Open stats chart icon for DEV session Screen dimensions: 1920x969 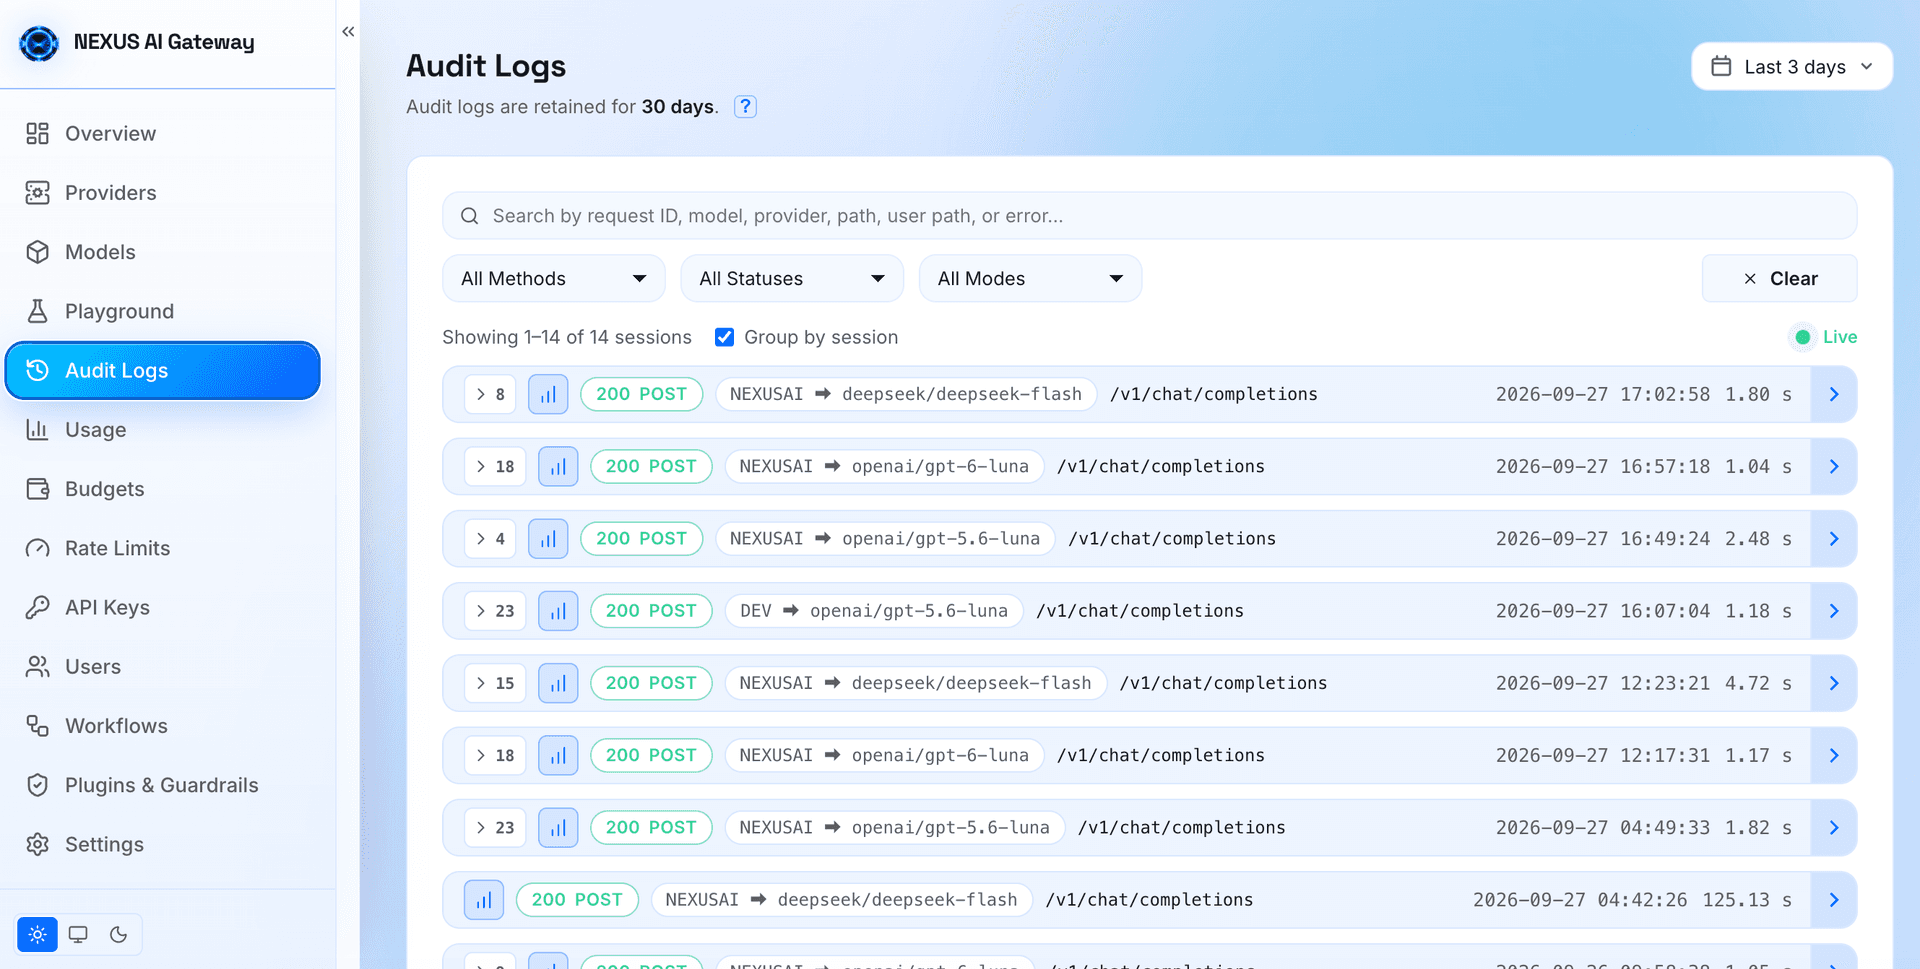(558, 611)
